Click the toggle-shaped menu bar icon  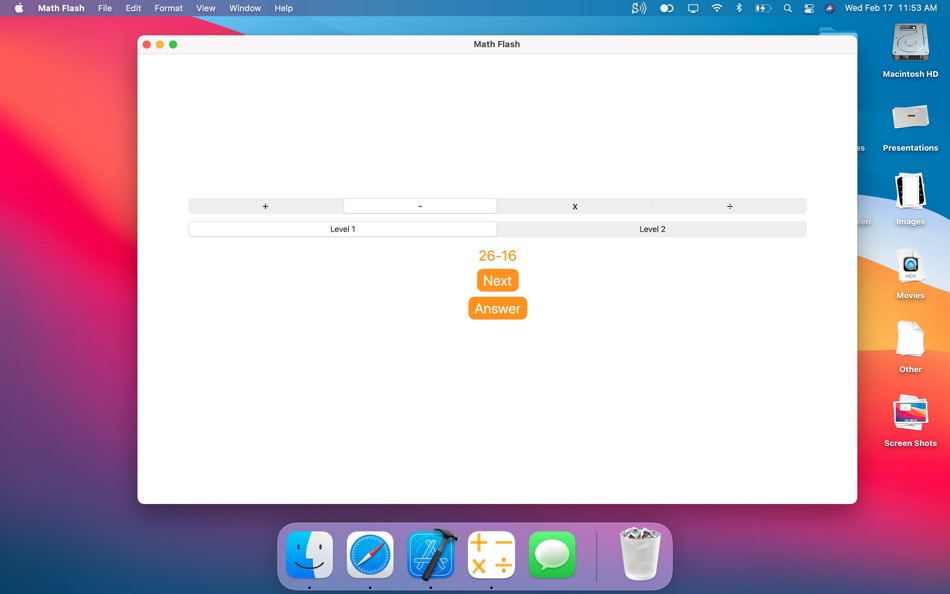click(666, 8)
